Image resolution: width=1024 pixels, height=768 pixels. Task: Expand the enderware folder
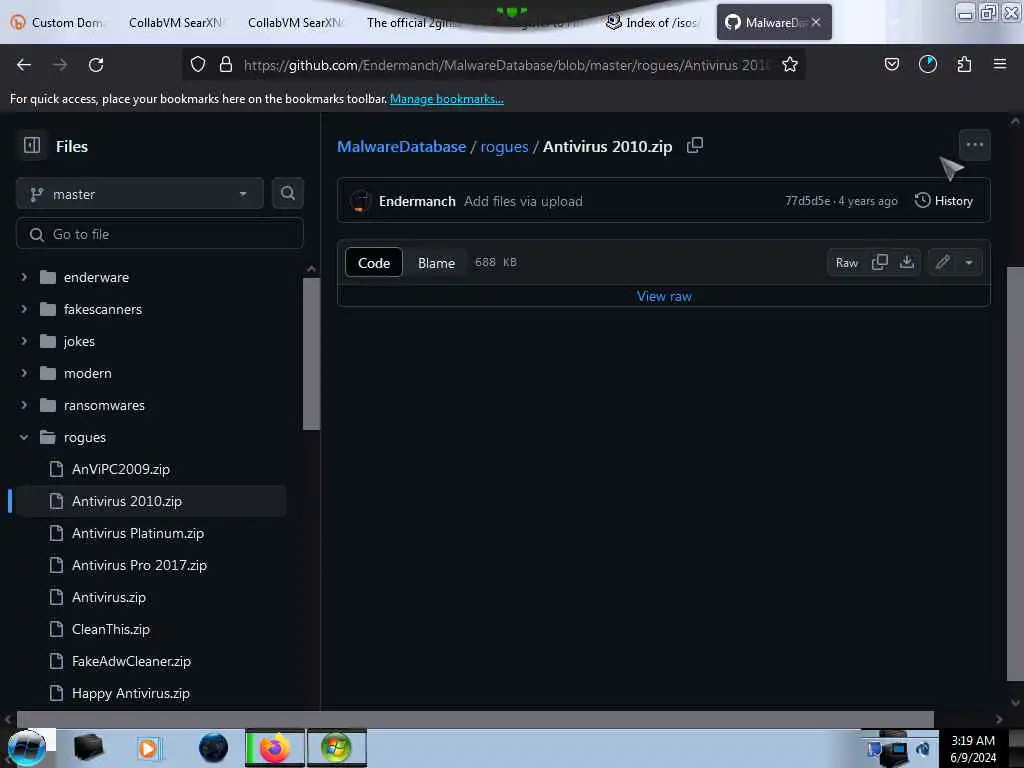pyautogui.click(x=24, y=277)
